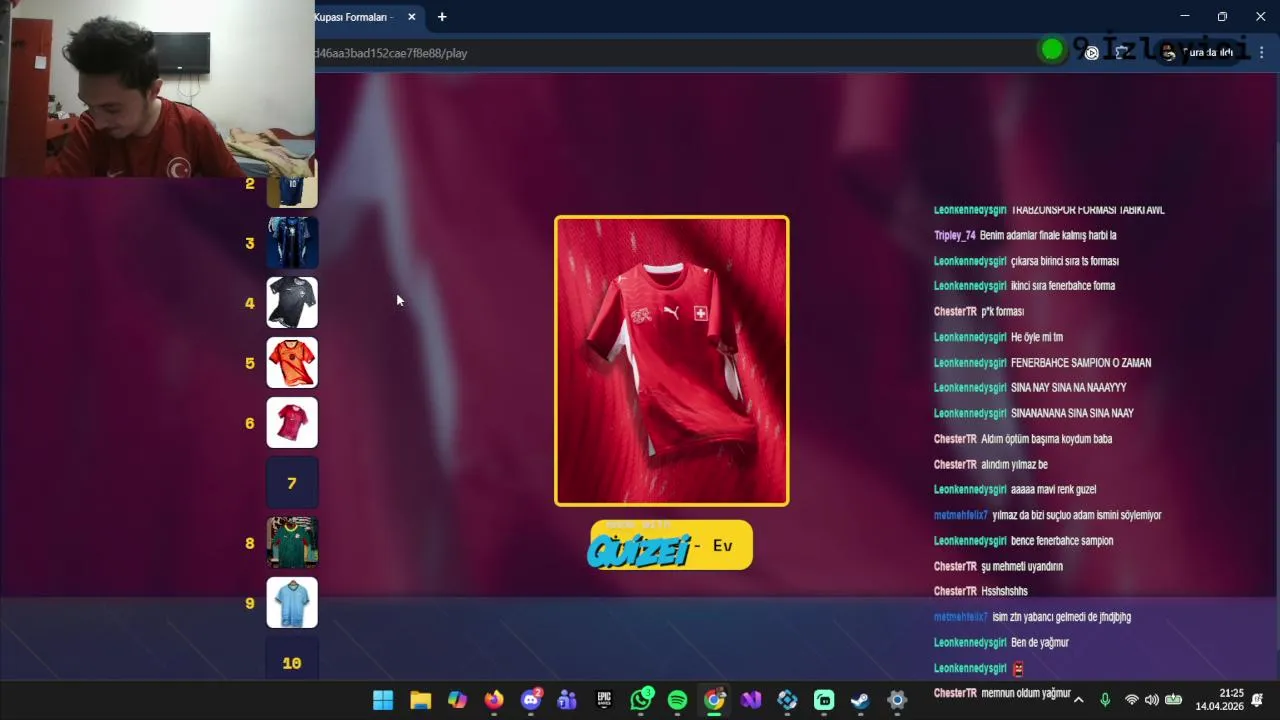
Task: Open WhatsApp from the taskbar
Action: point(641,700)
